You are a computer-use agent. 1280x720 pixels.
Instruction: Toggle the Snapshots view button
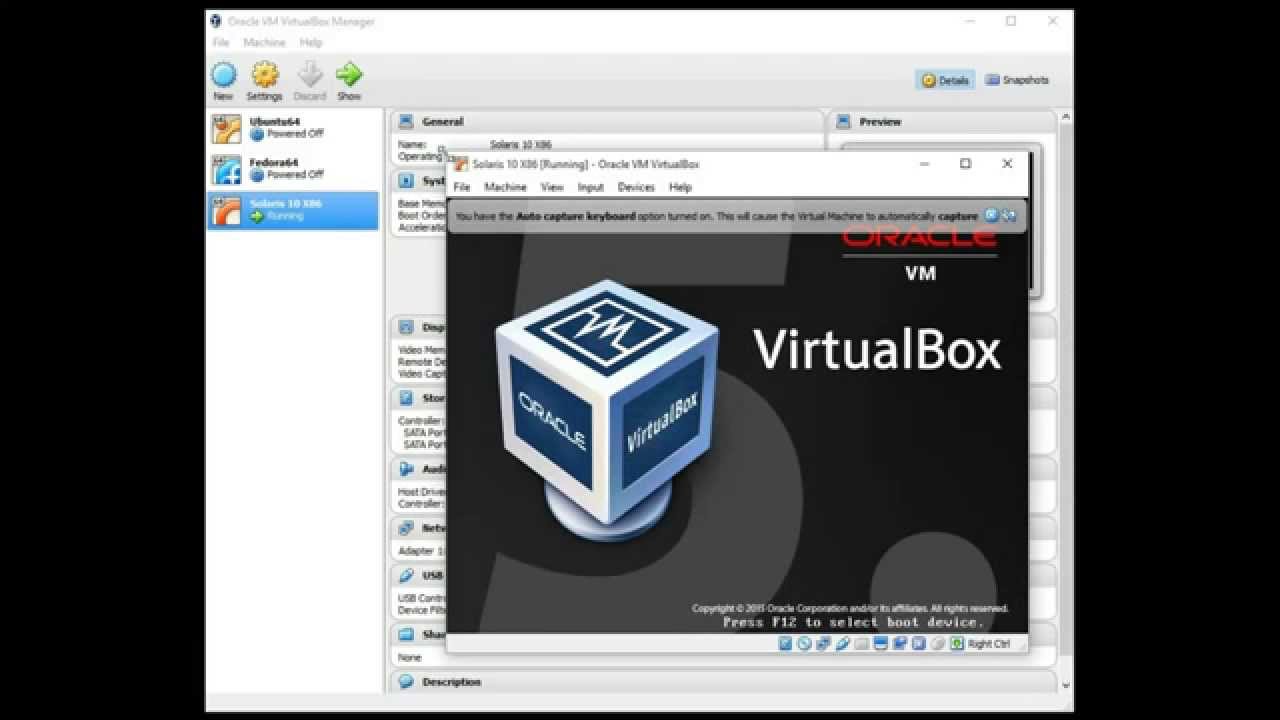coord(1017,80)
